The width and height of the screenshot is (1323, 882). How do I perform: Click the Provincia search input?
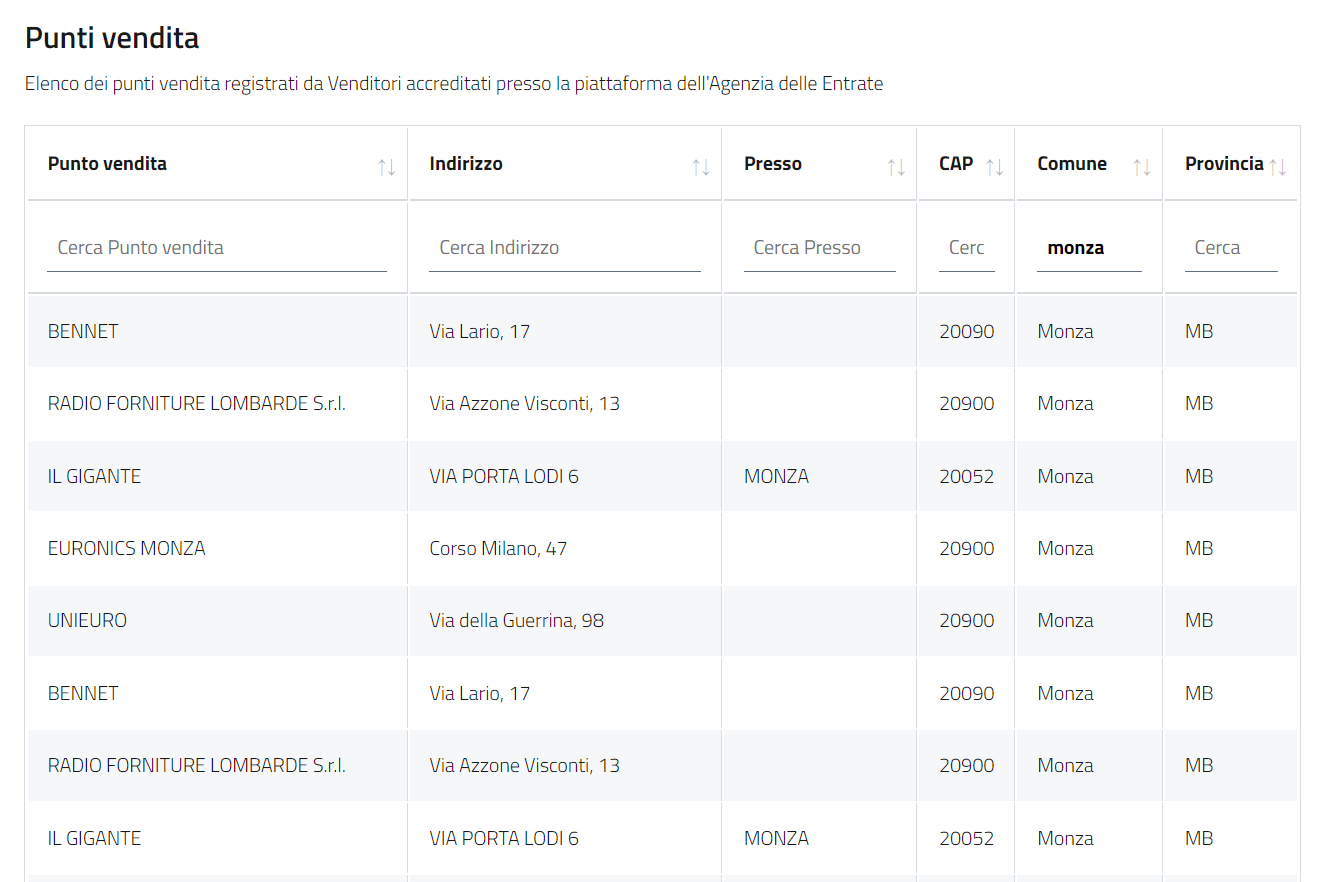[1231, 248]
